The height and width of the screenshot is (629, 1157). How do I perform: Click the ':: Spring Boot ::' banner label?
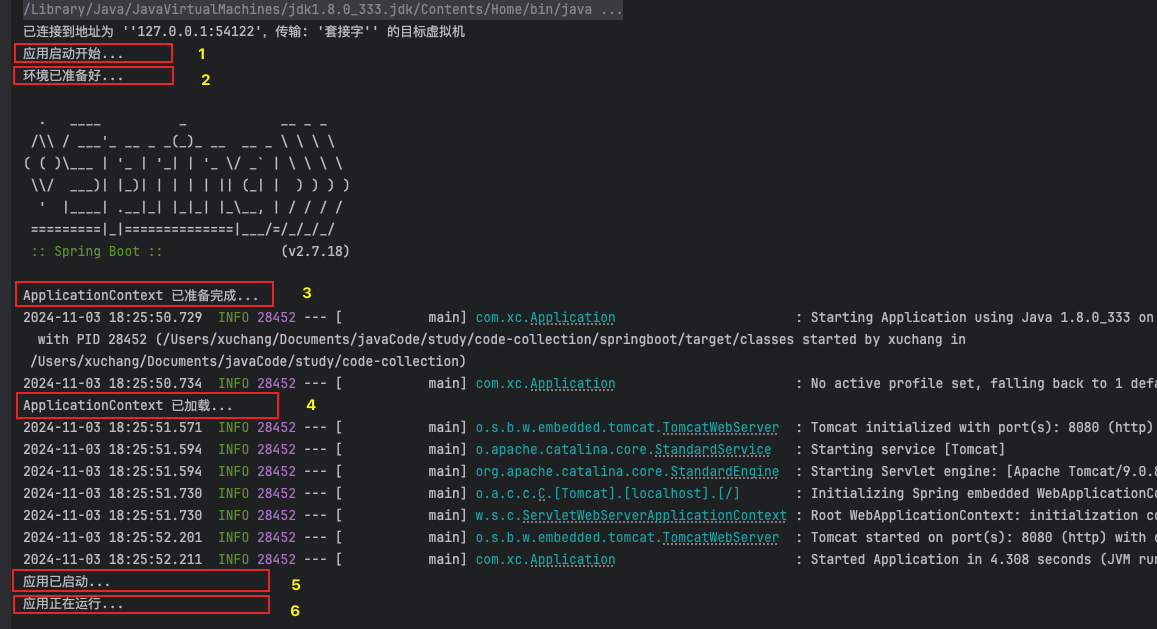click(96, 252)
